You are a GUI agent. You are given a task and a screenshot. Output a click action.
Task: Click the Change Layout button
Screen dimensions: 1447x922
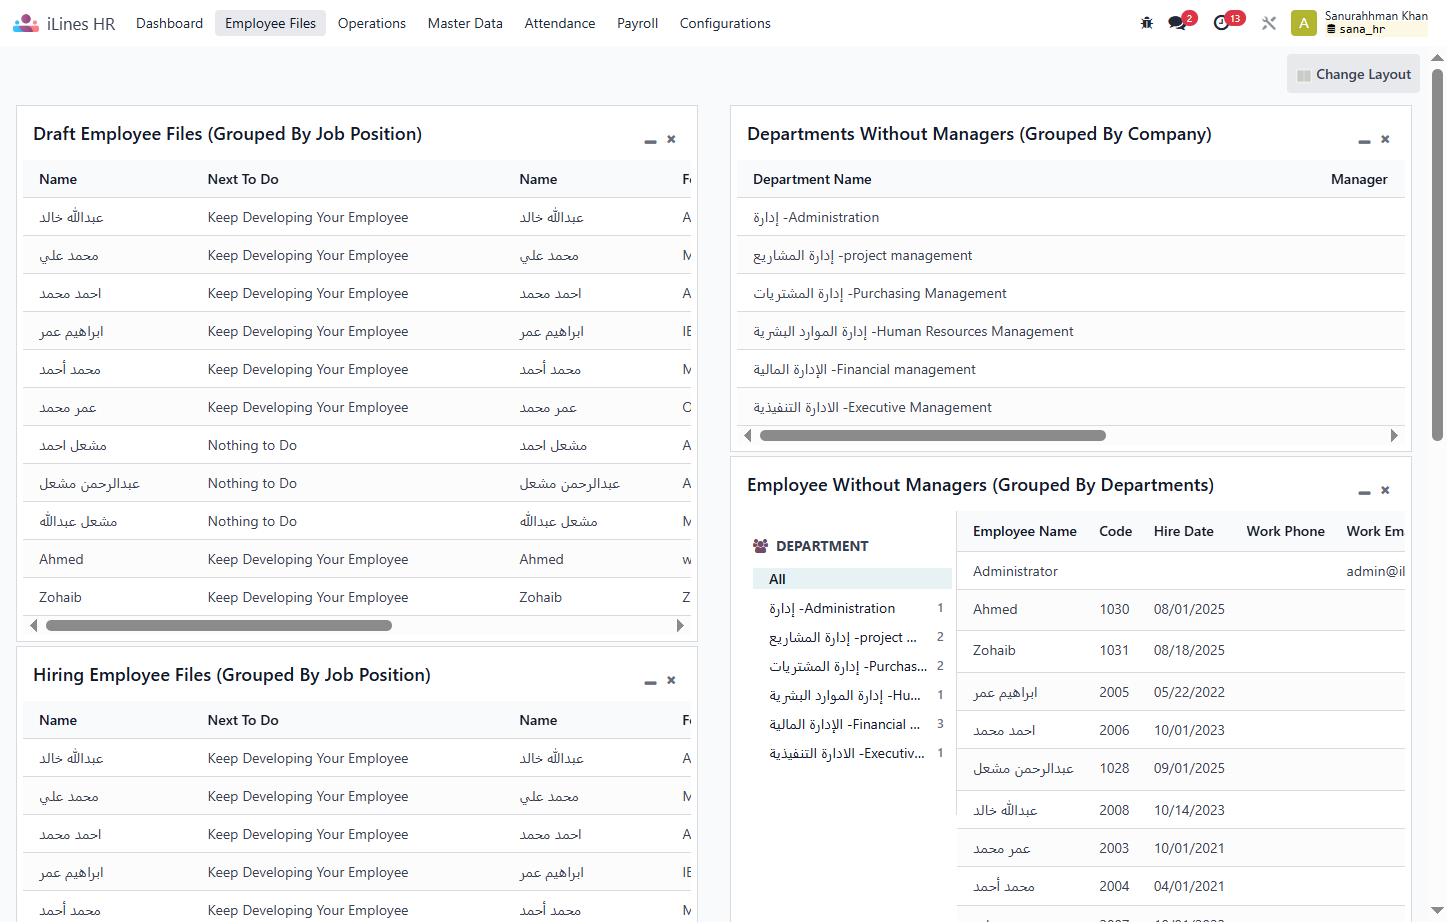pyautogui.click(x=1353, y=74)
